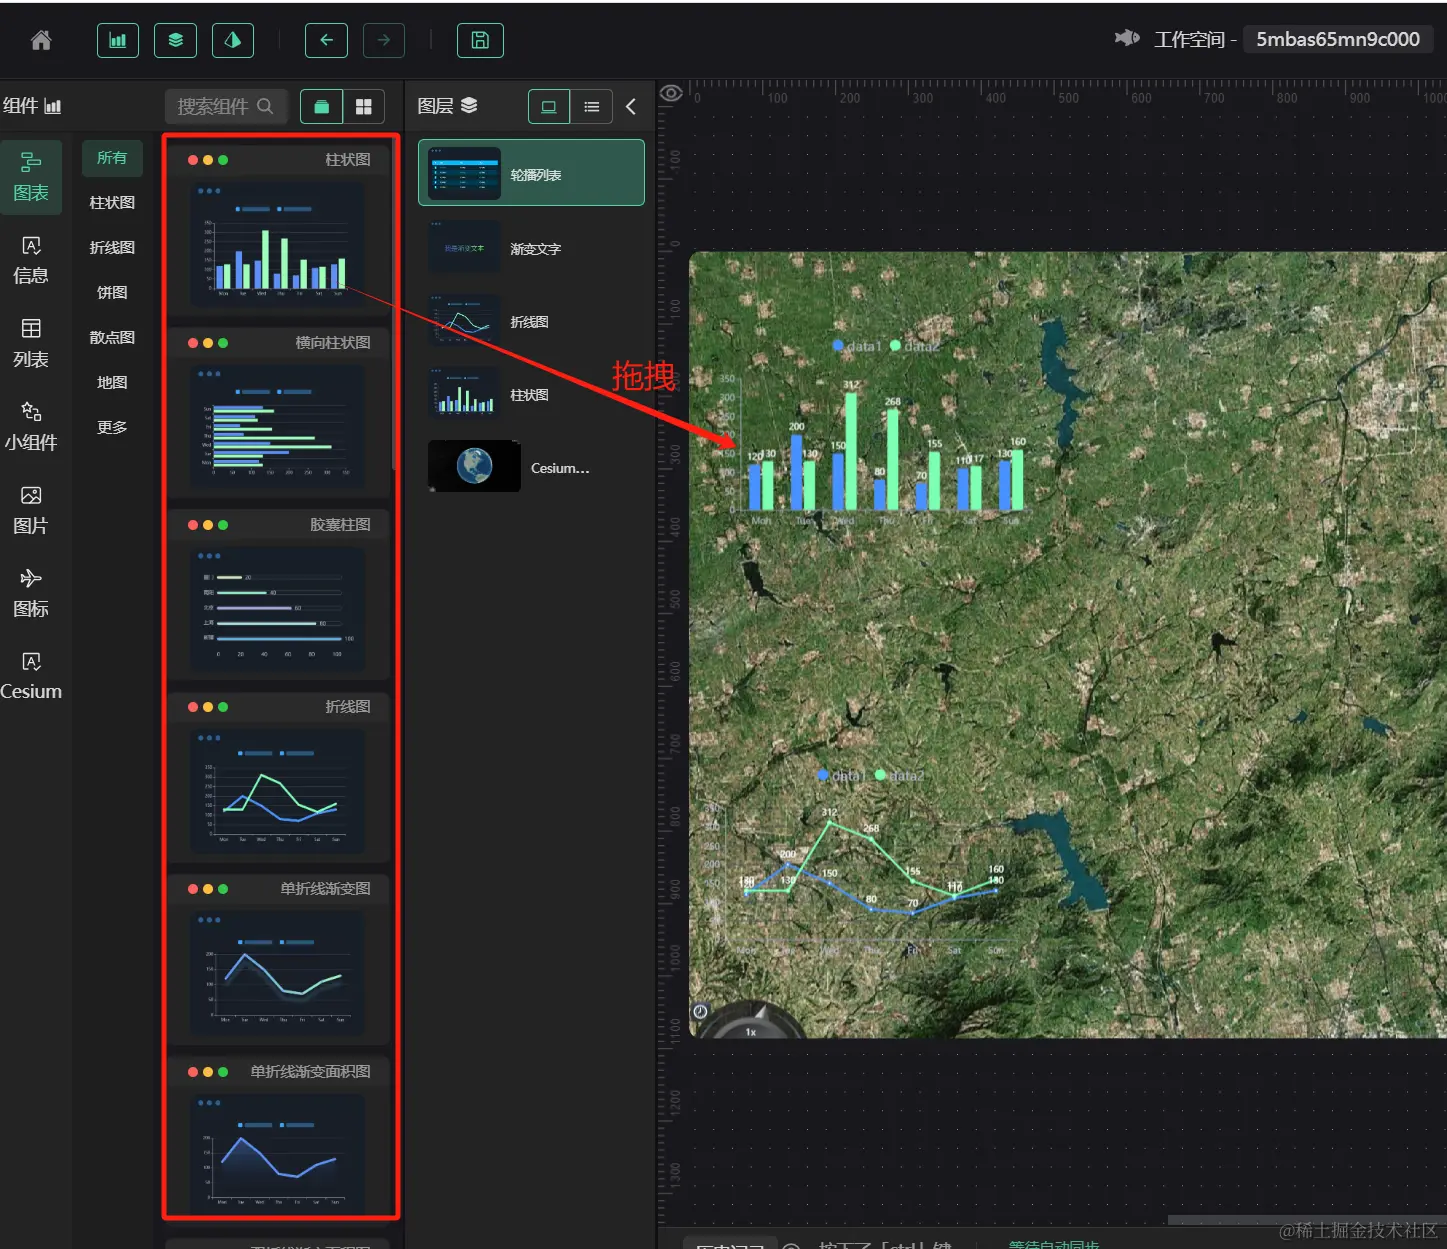
Task: Pick the 胶囊柱图 component thumbnail
Action: click(278, 609)
